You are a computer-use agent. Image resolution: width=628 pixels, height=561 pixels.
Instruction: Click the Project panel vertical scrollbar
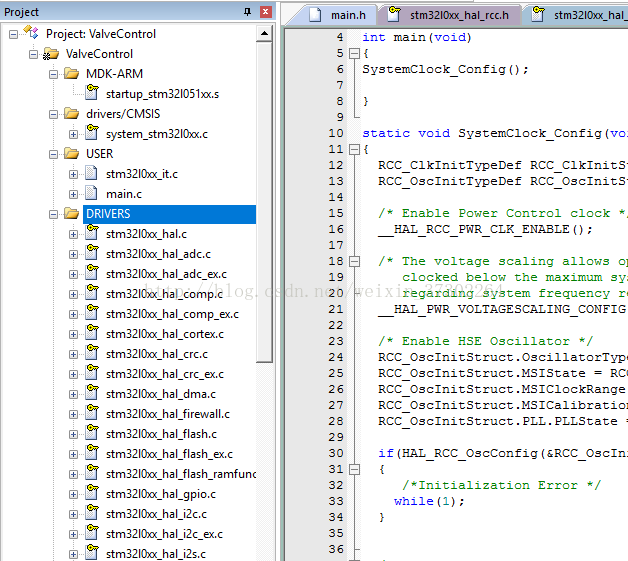tap(265, 200)
